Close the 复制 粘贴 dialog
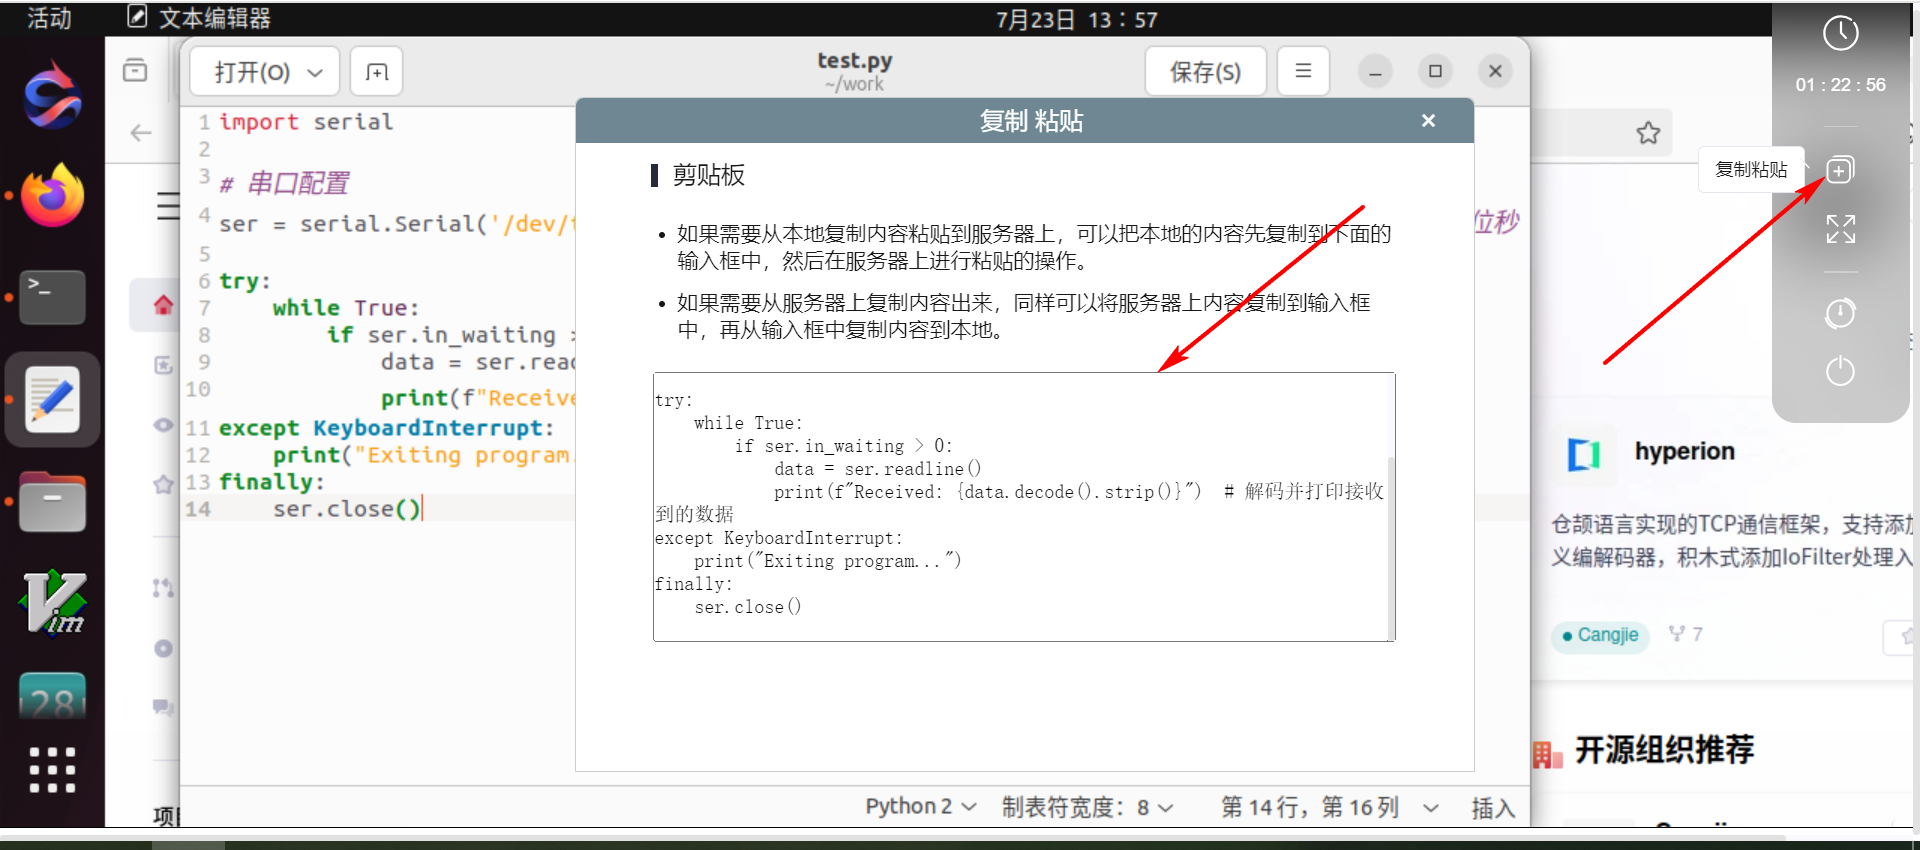This screenshot has height=850, width=1920. point(1428,120)
